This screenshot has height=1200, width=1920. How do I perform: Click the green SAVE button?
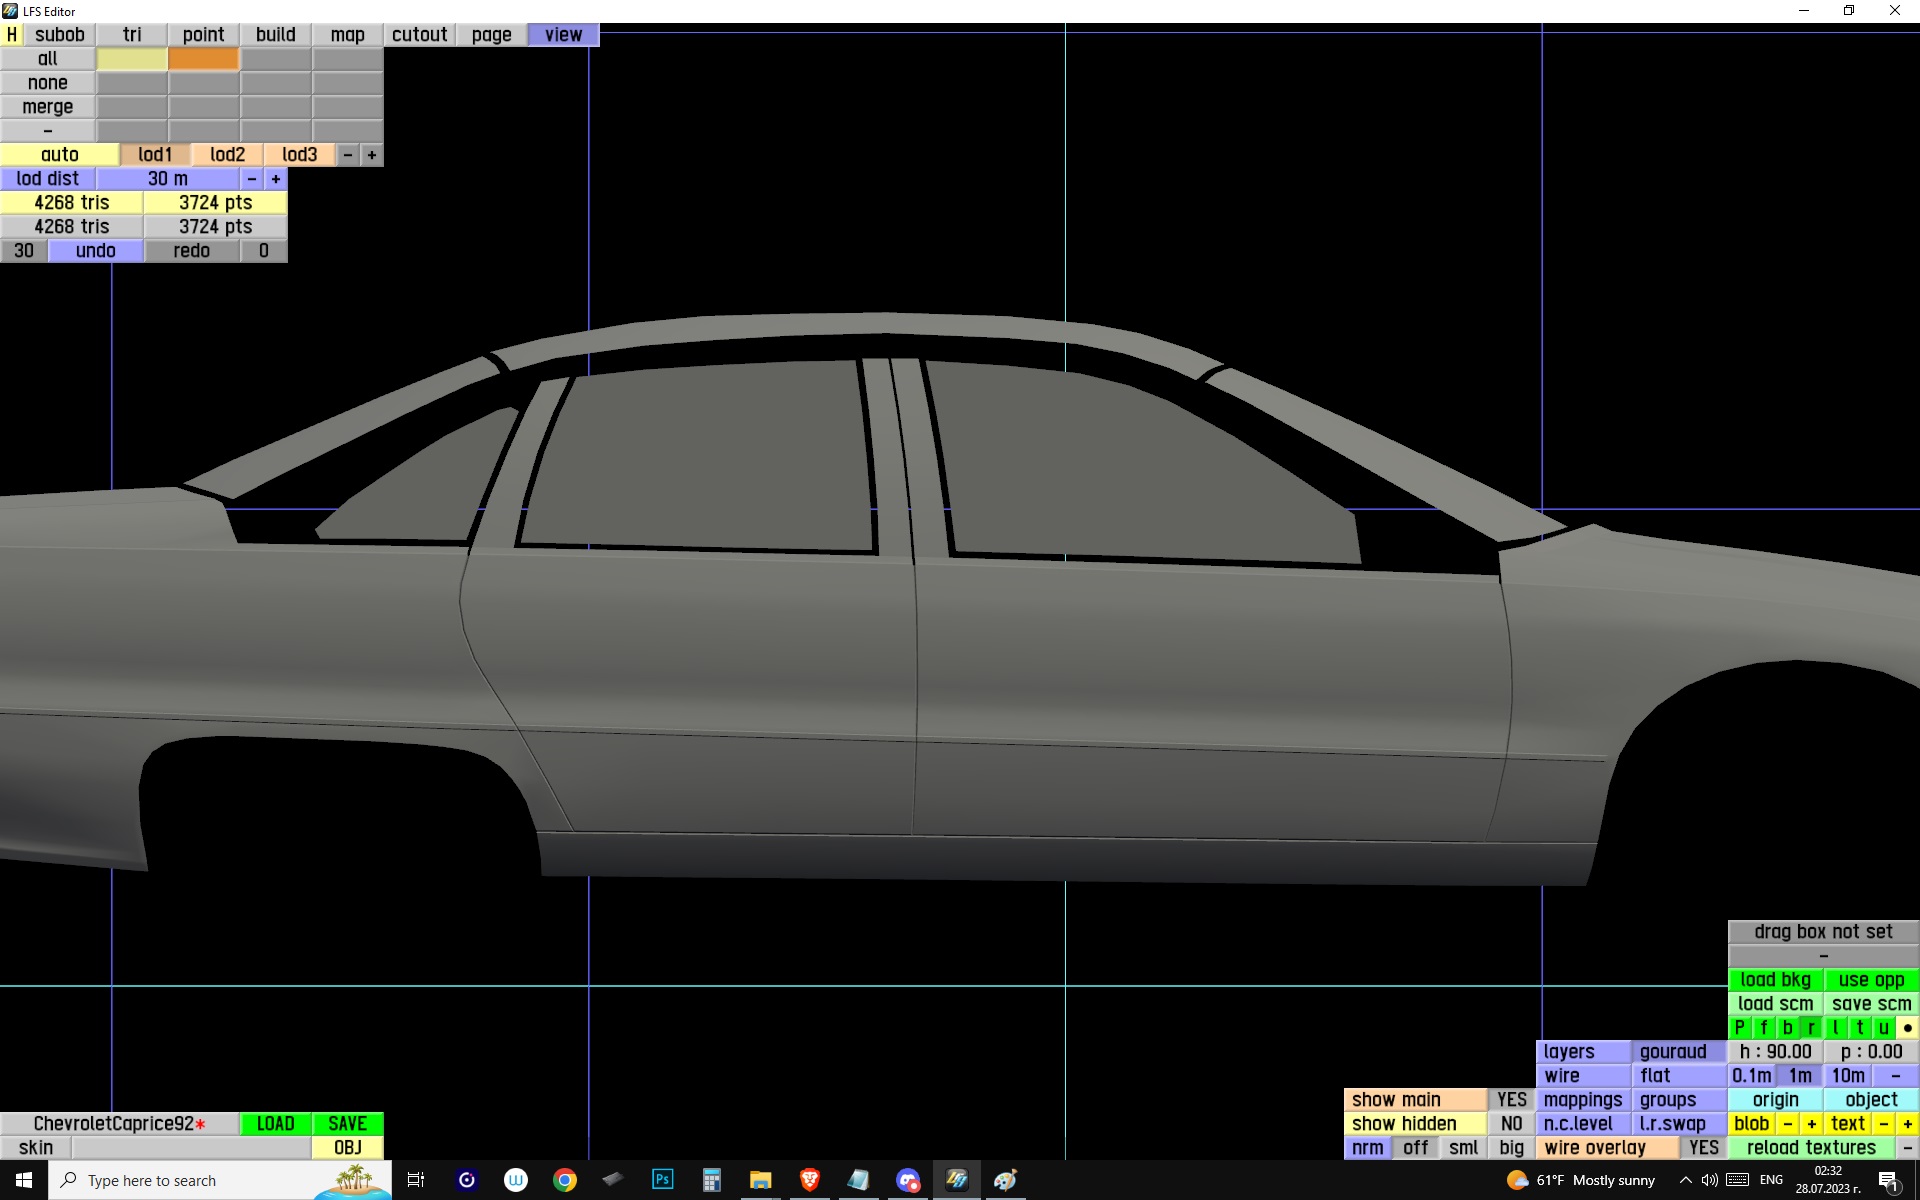coord(347,1124)
